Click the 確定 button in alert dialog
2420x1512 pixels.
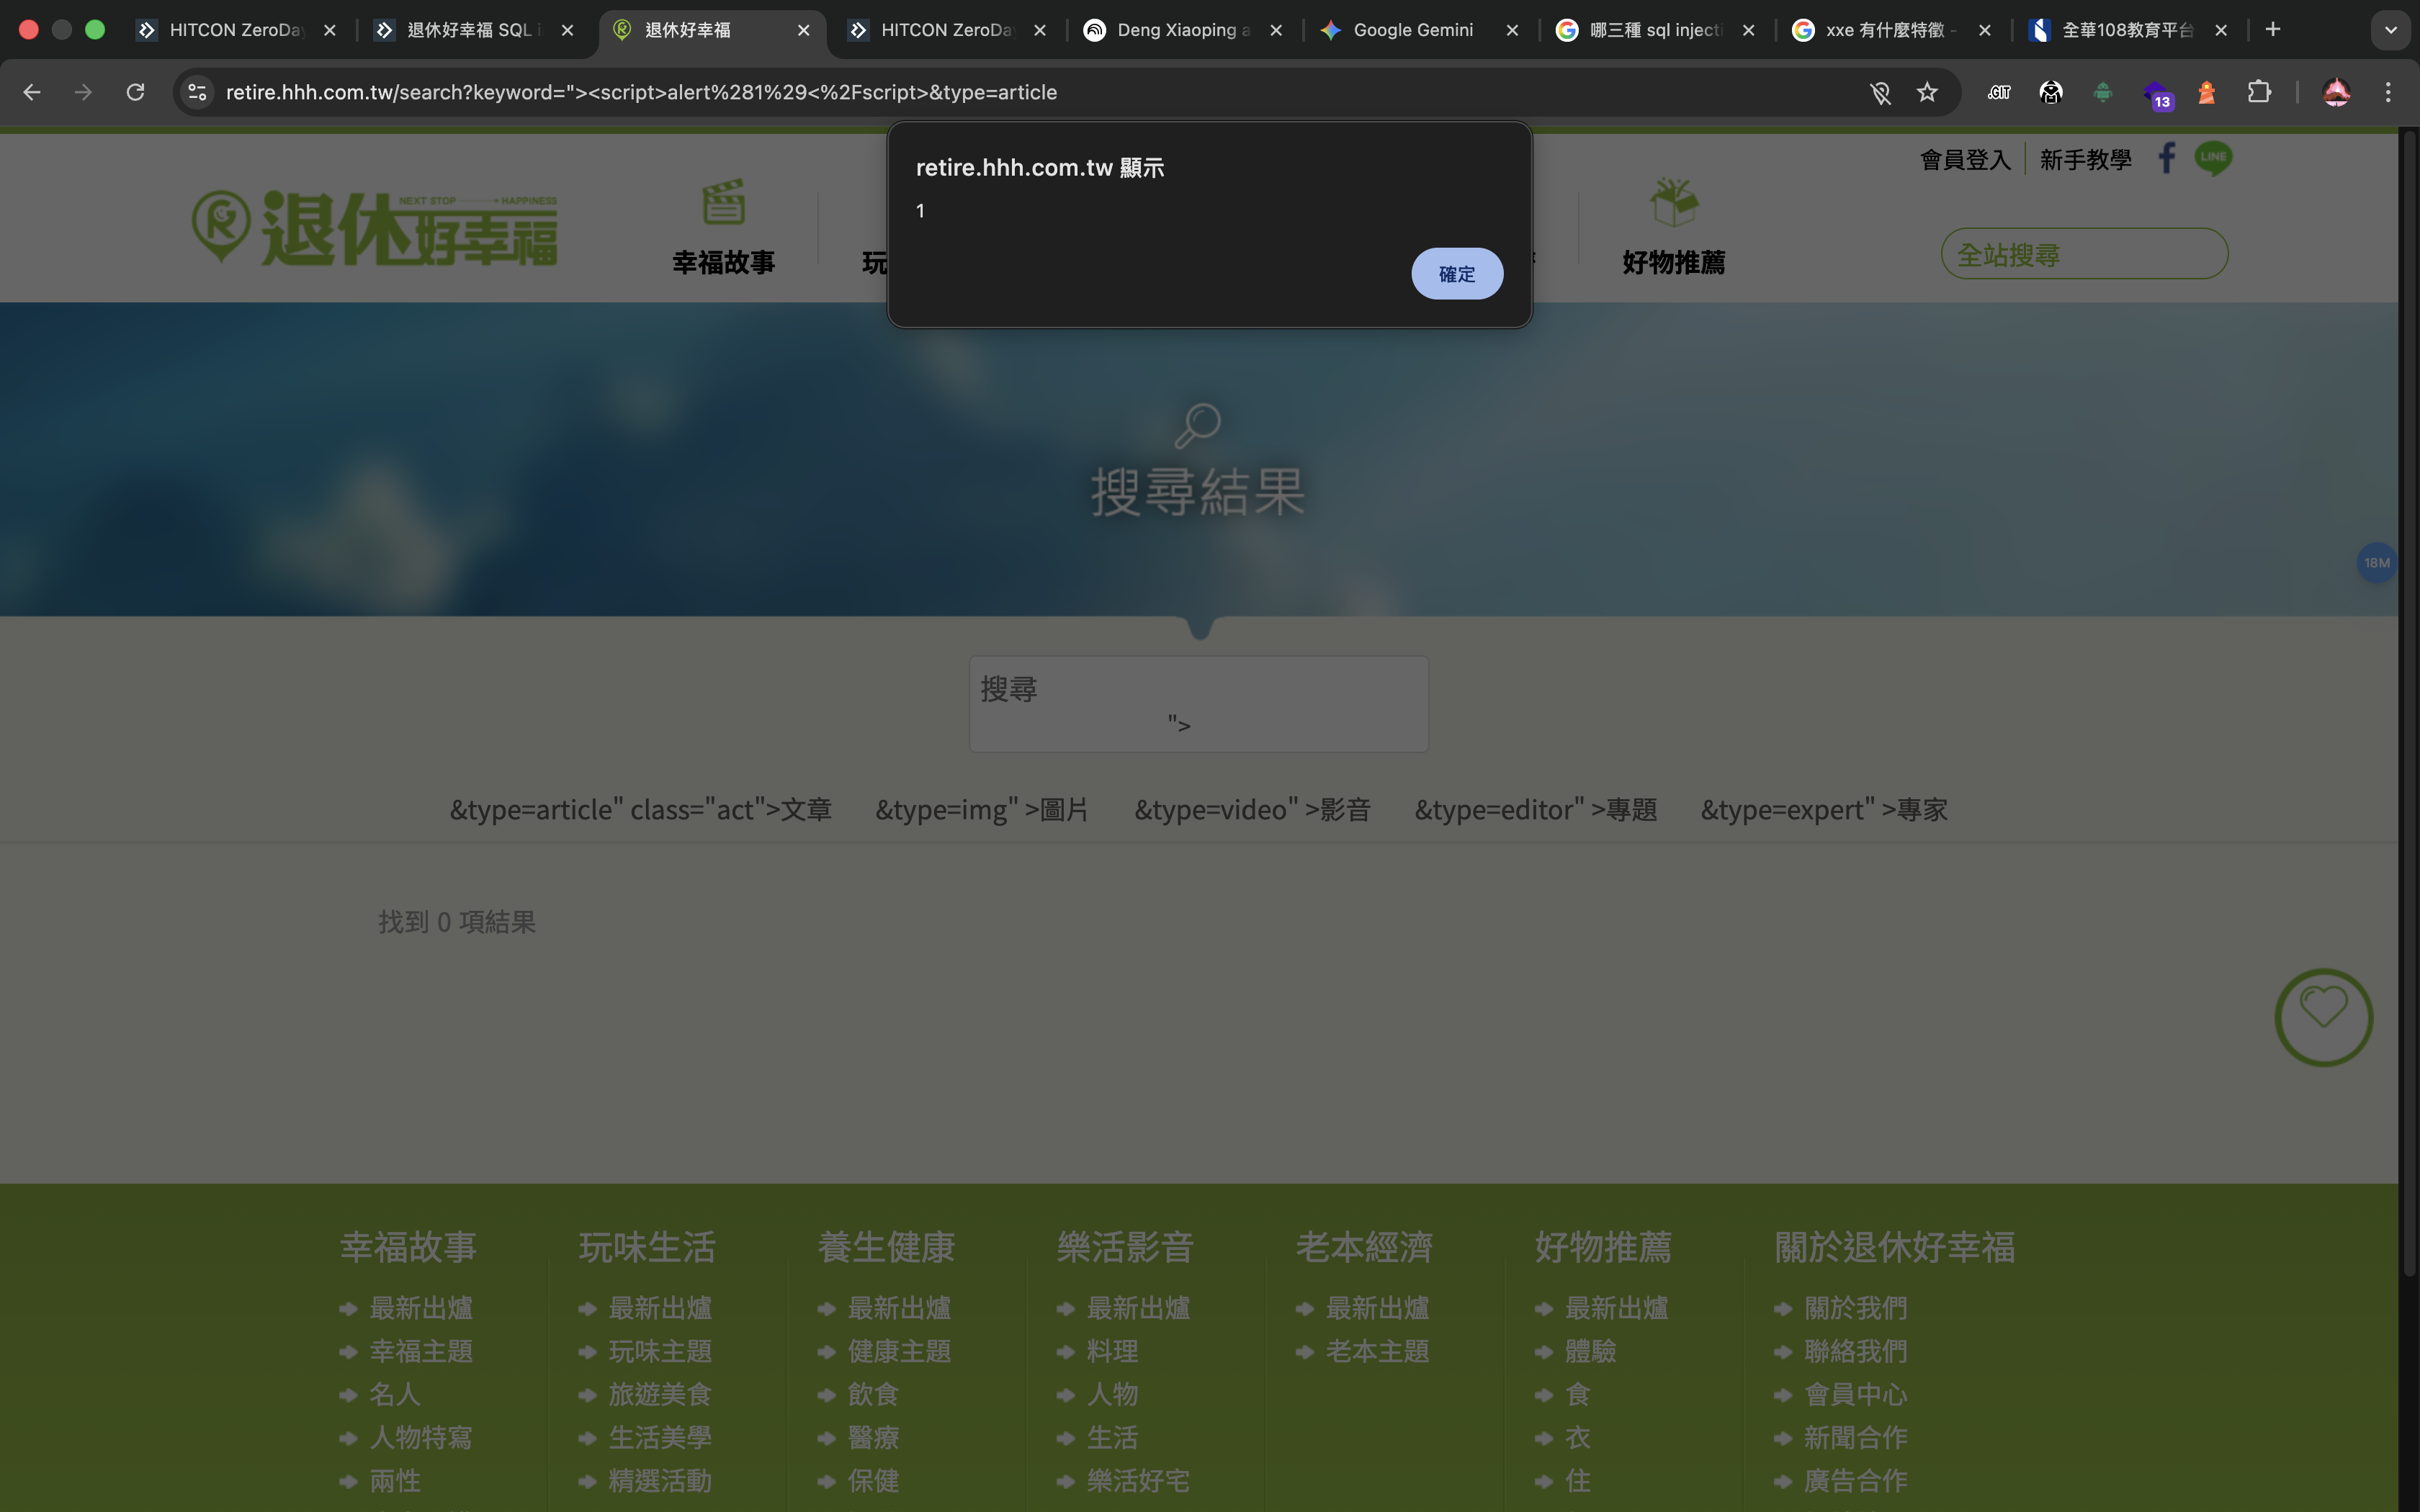pyautogui.click(x=1456, y=274)
